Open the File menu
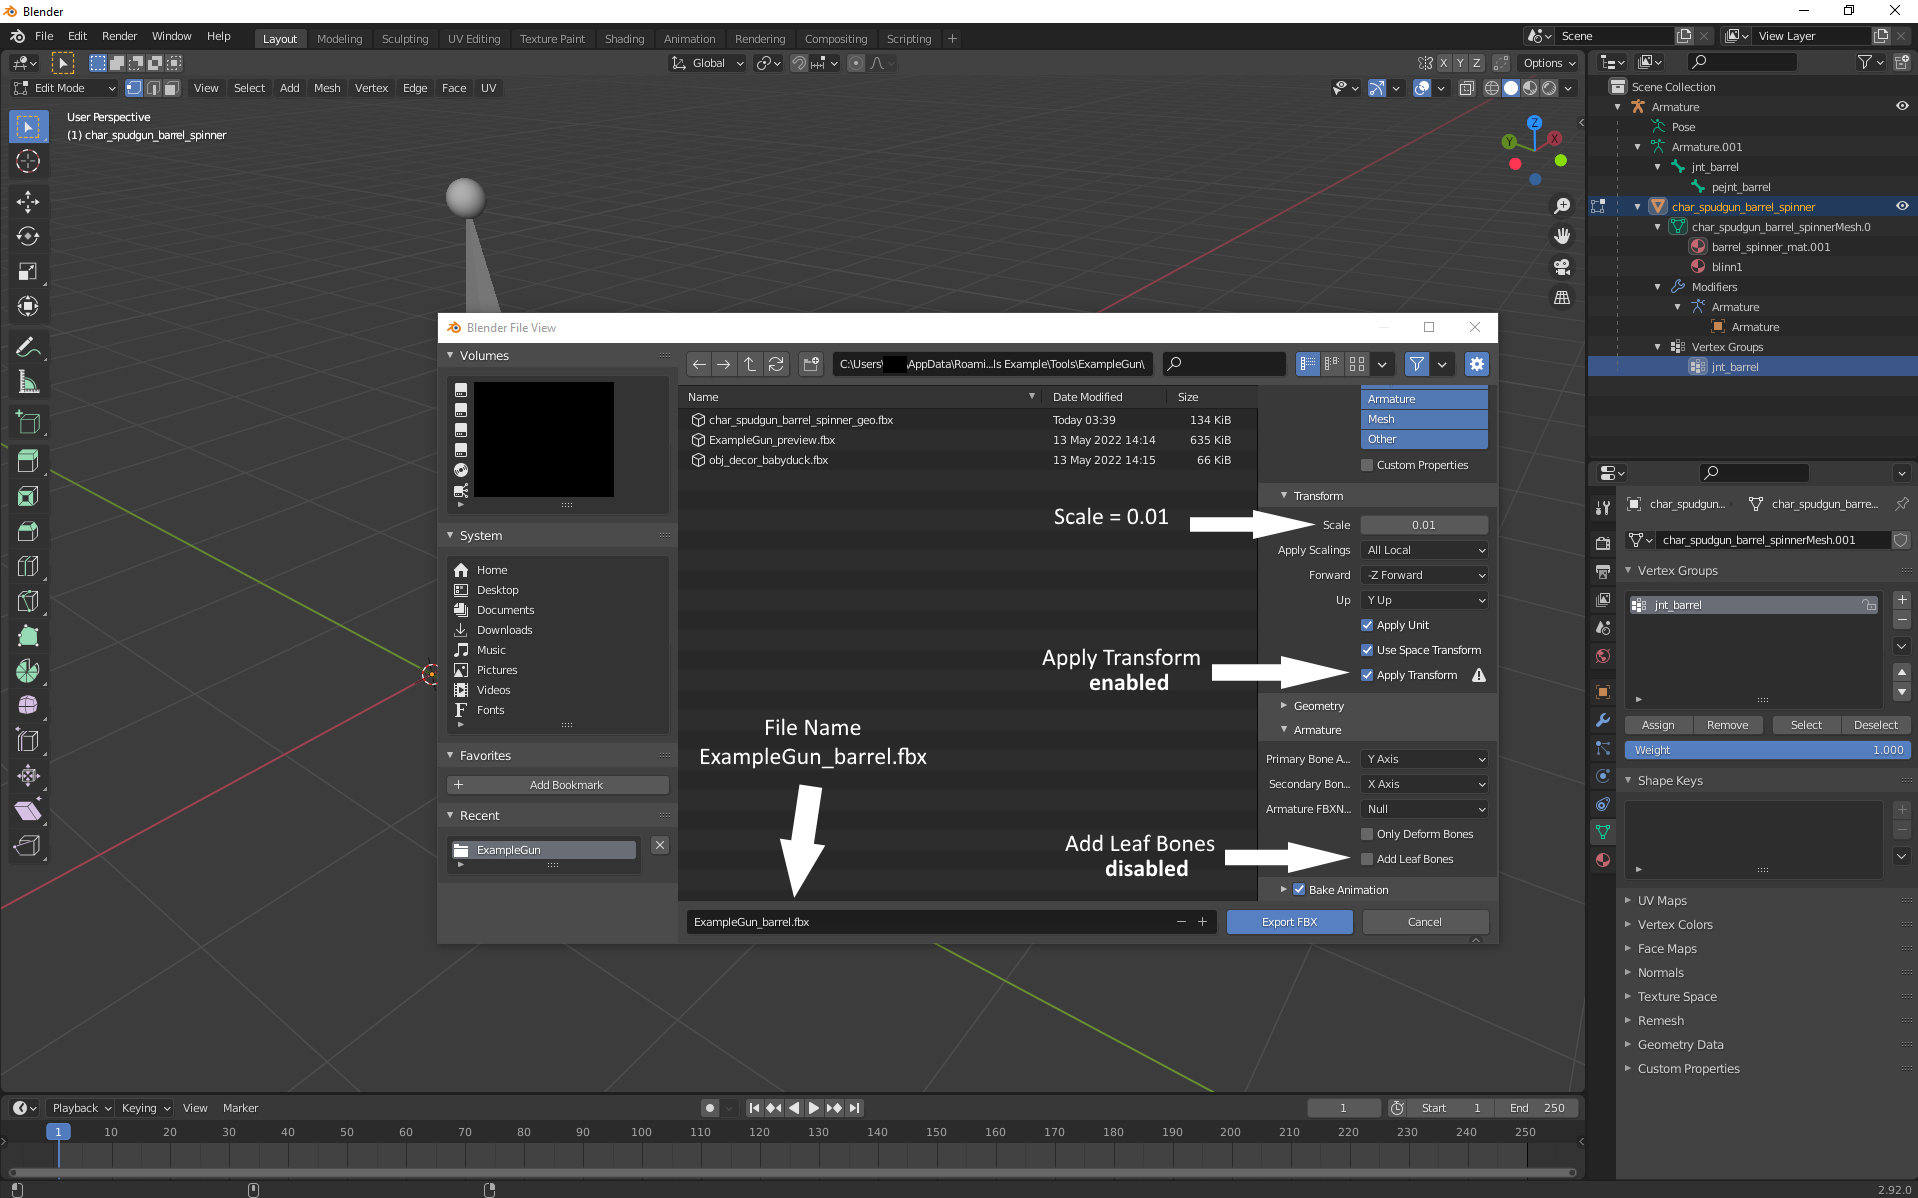 (44, 36)
